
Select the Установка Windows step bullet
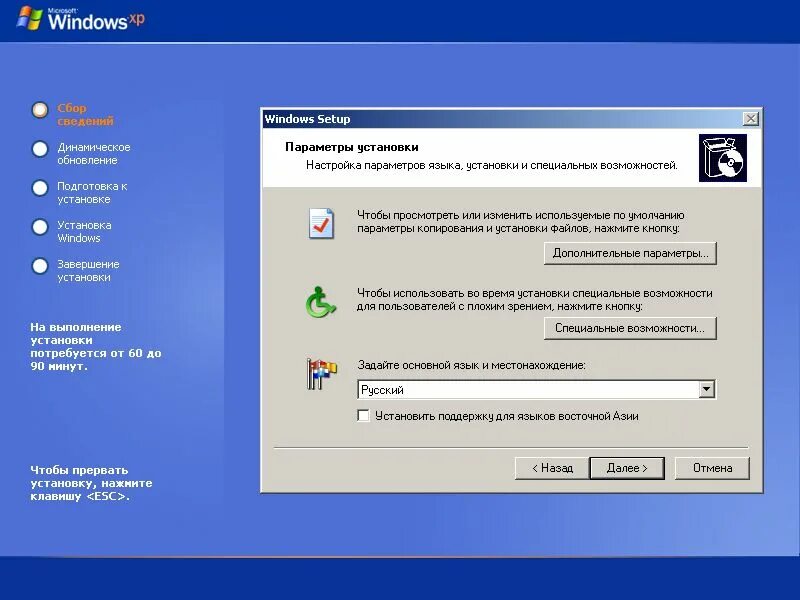pos(40,227)
